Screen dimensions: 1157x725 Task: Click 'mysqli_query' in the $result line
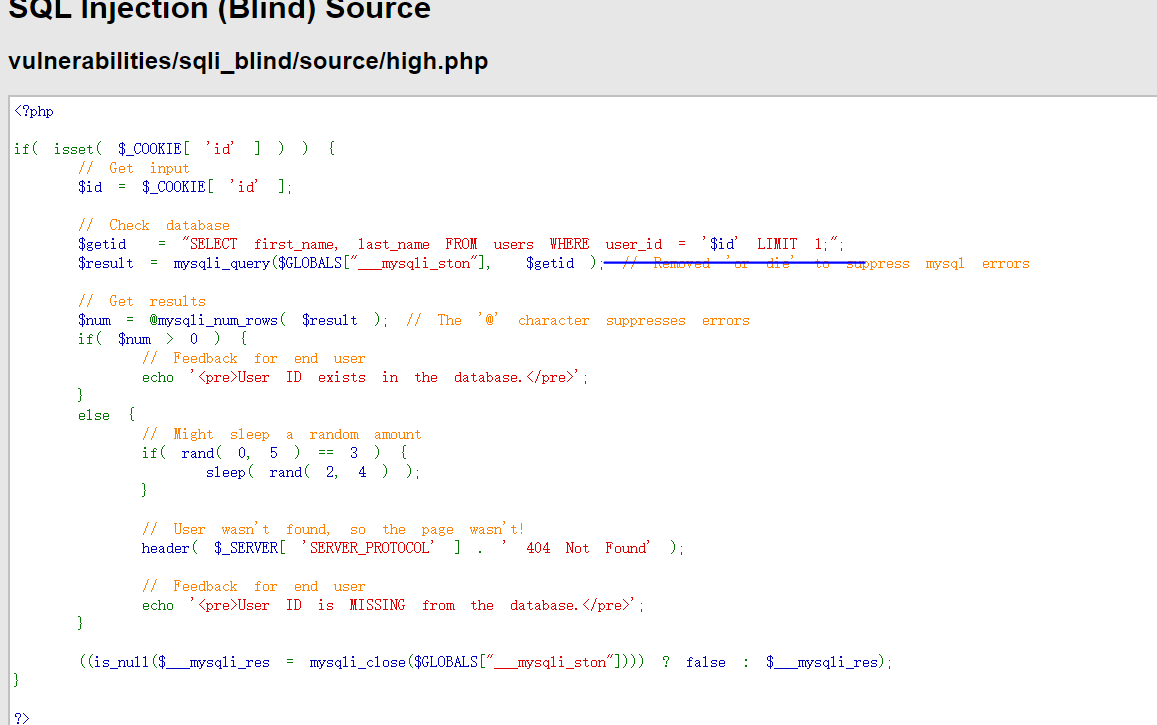(221, 263)
